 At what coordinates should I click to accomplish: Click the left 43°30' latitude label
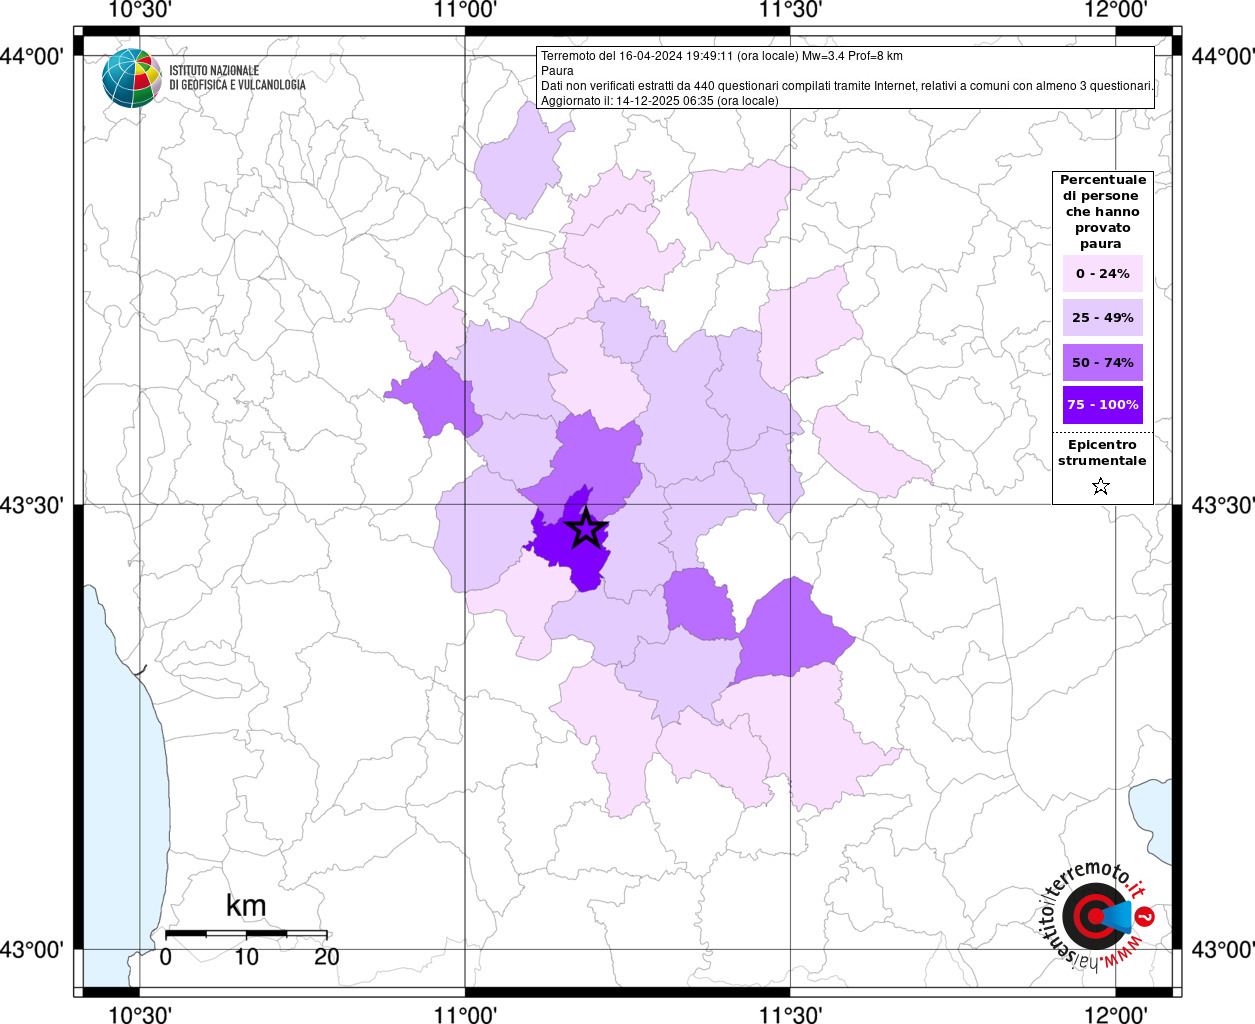32,505
